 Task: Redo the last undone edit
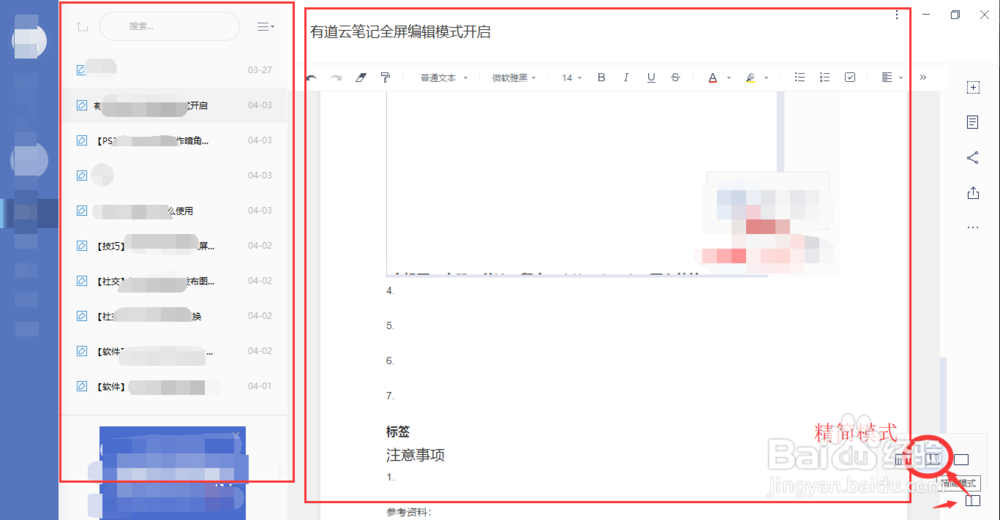pos(336,78)
